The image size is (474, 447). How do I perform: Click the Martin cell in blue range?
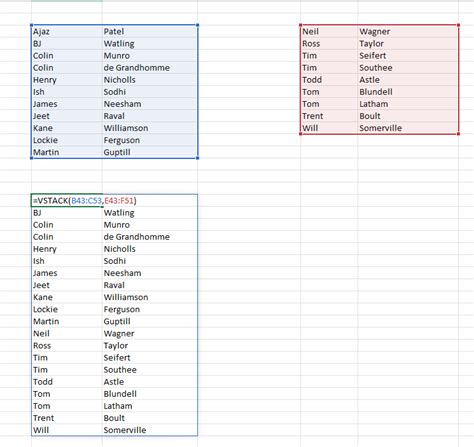tap(67, 152)
